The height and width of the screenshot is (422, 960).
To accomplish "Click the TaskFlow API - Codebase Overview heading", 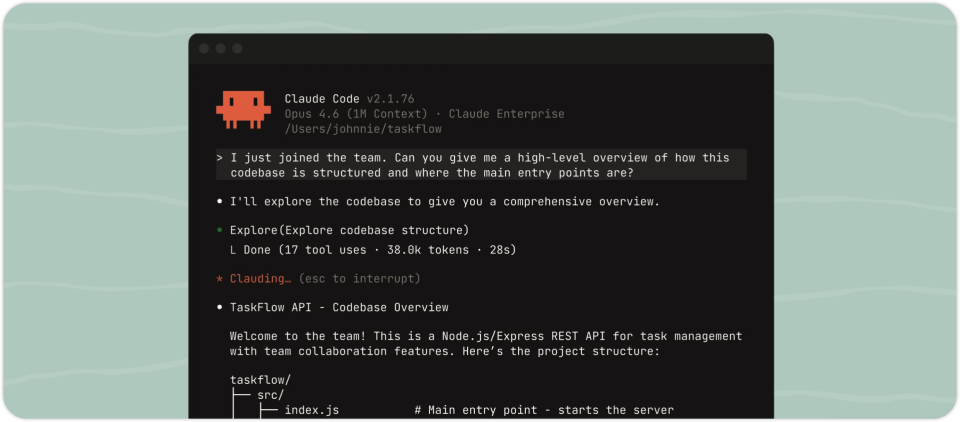I will (339, 307).
